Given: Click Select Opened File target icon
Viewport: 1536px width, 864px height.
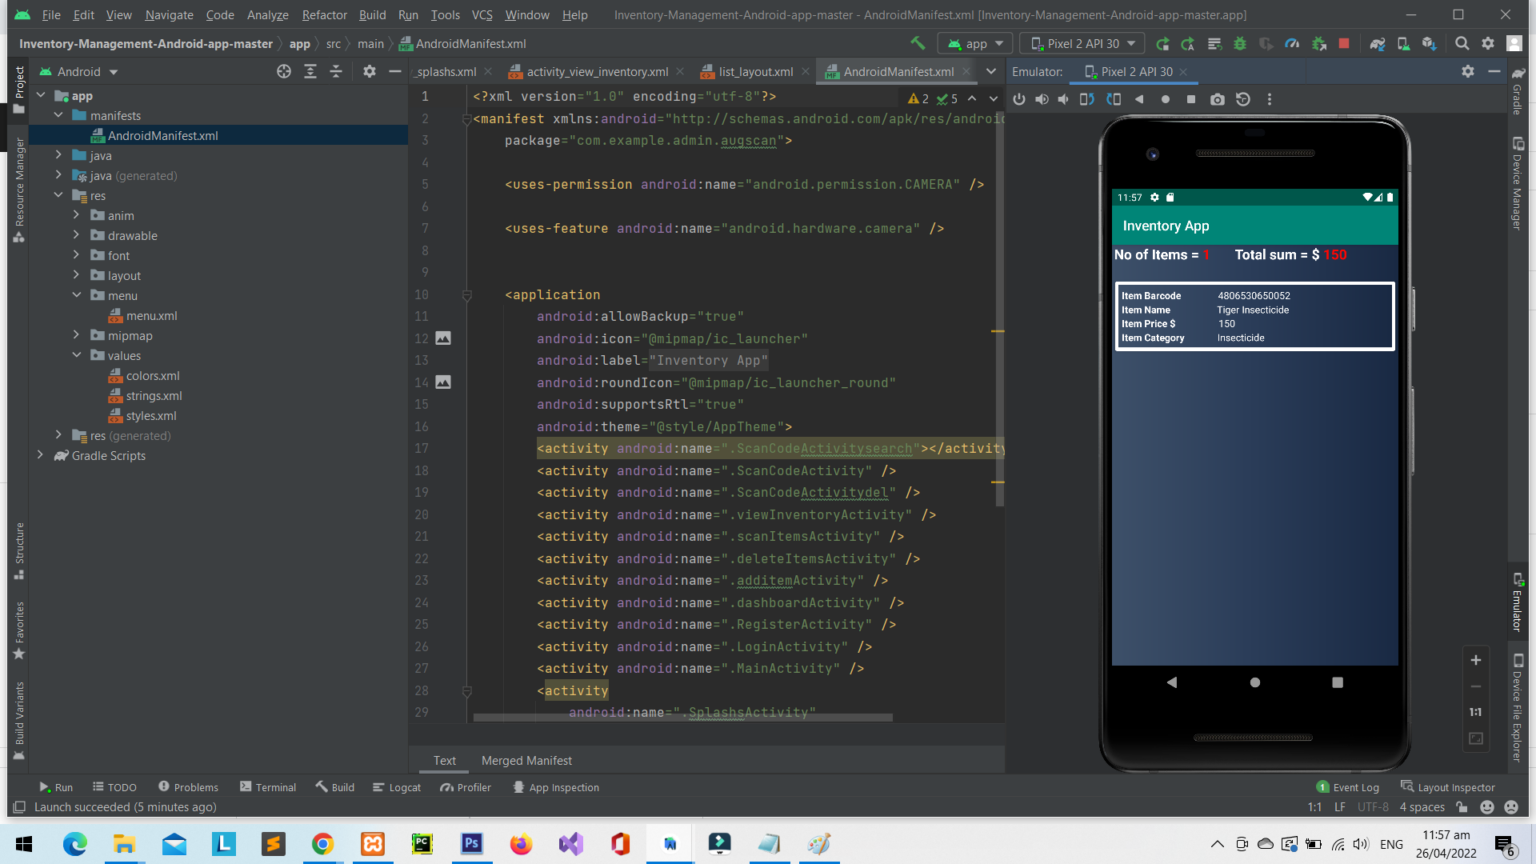Looking at the screenshot, I should click(x=284, y=72).
